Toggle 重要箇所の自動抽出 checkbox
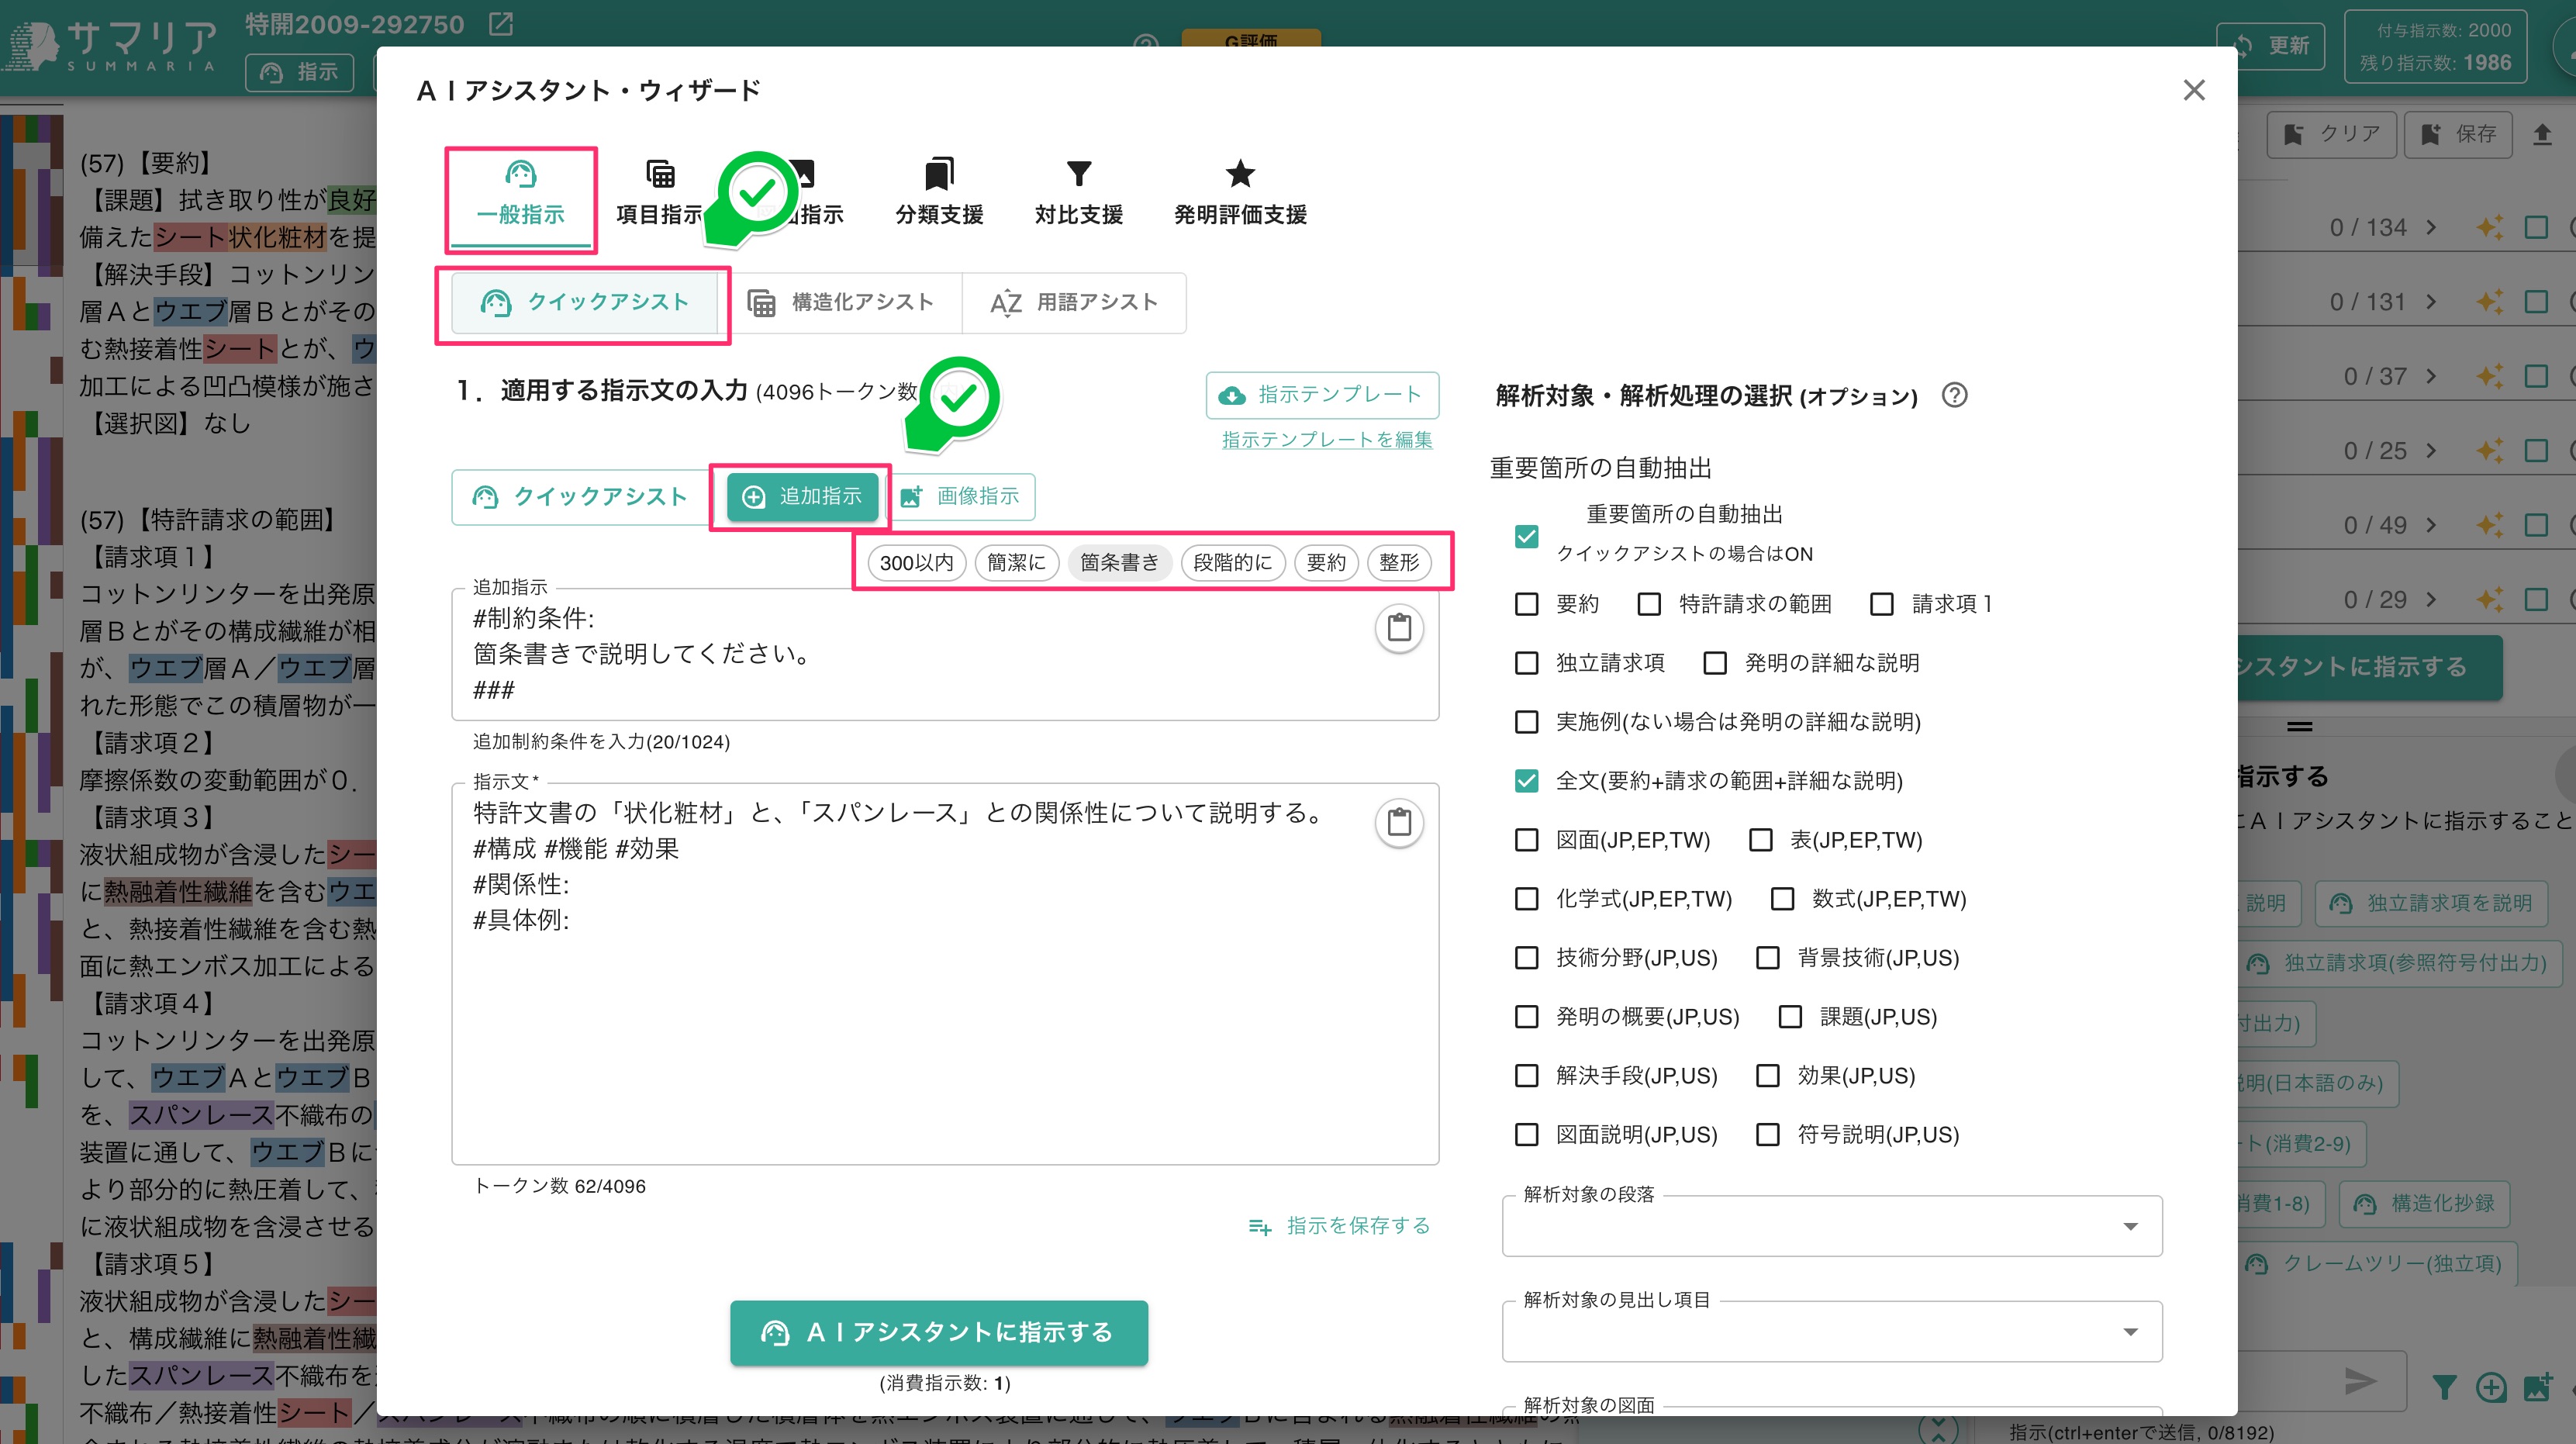The width and height of the screenshot is (2576, 1444). pos(1526,536)
